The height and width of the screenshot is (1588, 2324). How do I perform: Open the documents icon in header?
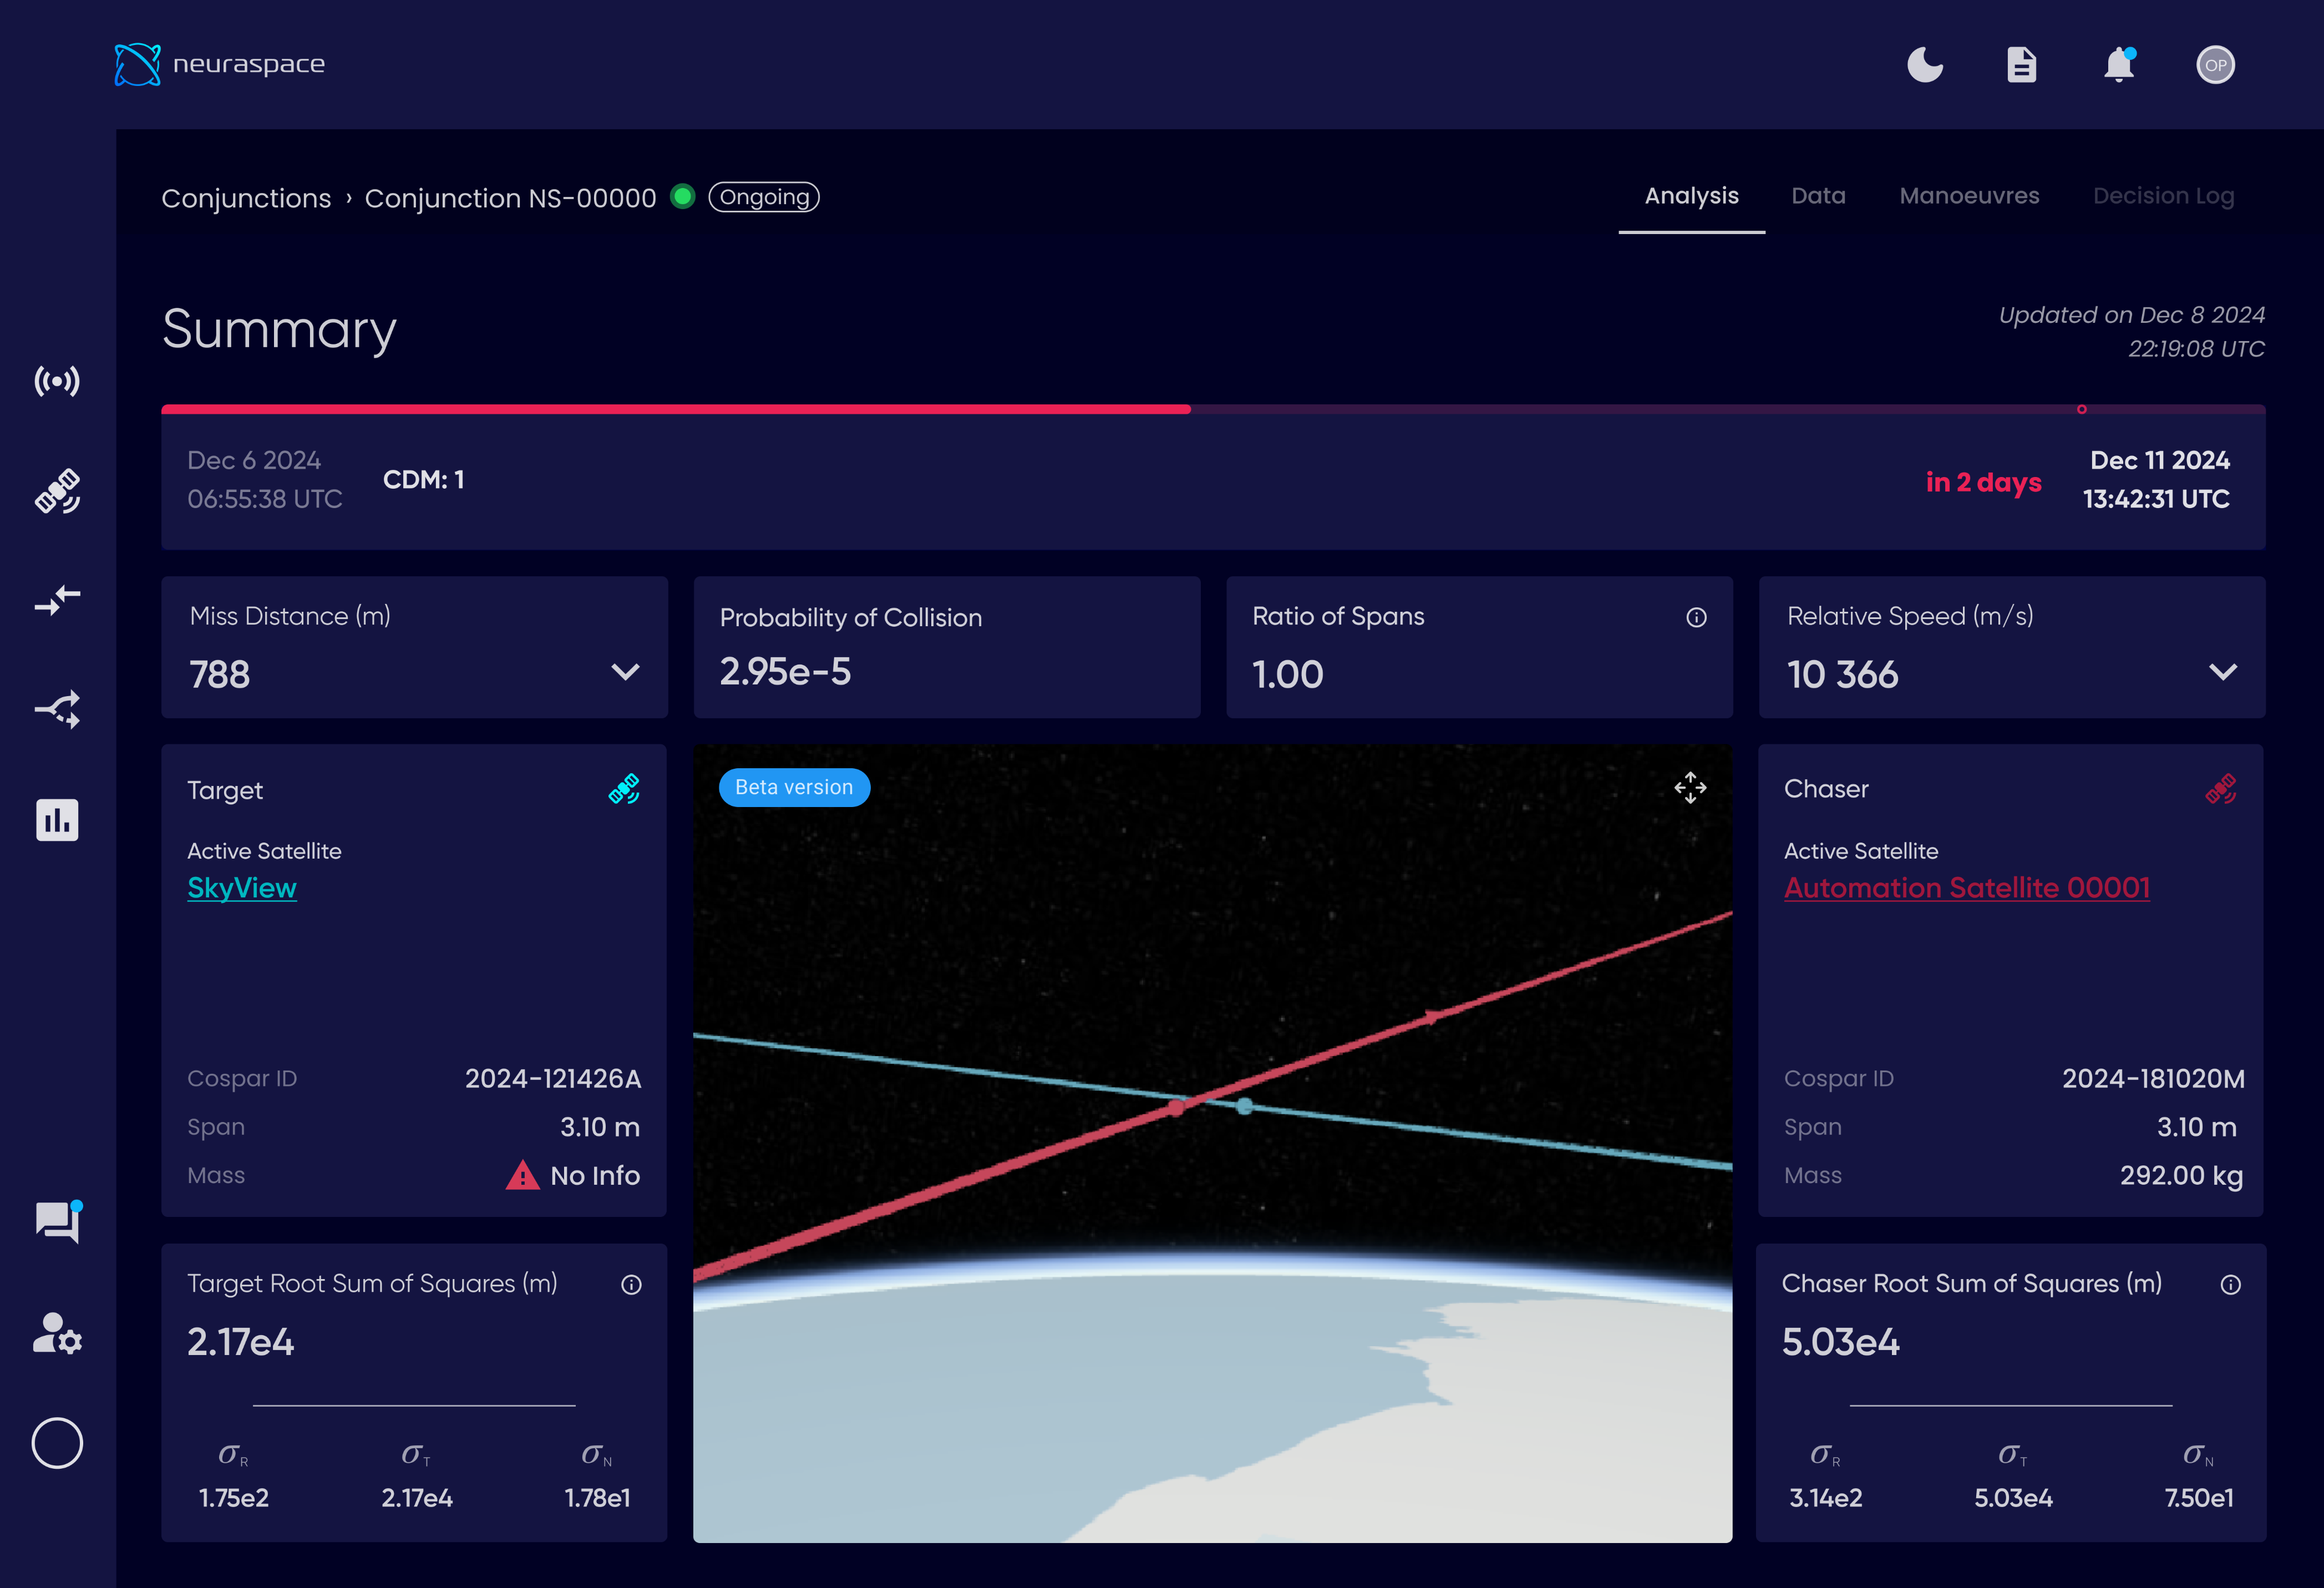click(x=2021, y=65)
